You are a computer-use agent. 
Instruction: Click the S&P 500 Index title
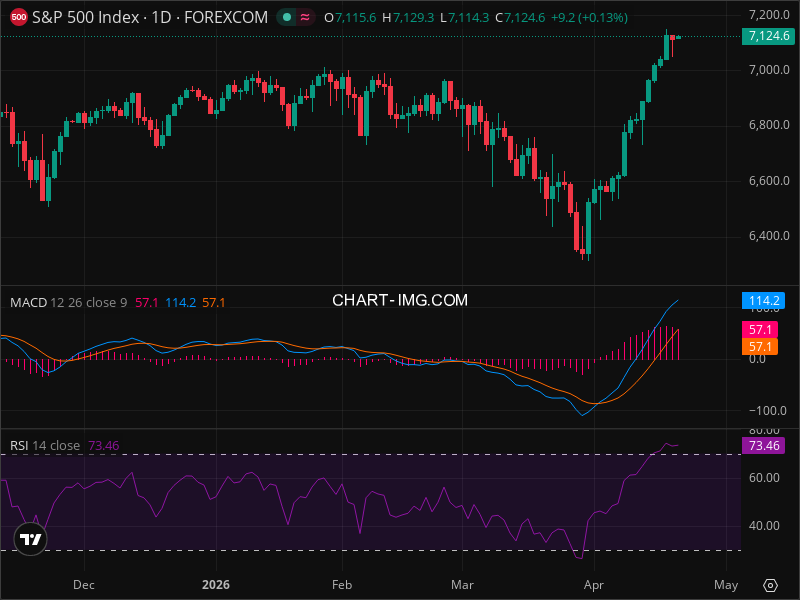85,17
